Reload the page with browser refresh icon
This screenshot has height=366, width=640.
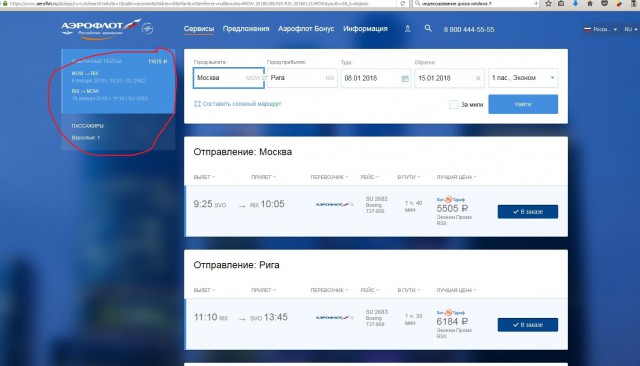pyautogui.click(x=402, y=3)
